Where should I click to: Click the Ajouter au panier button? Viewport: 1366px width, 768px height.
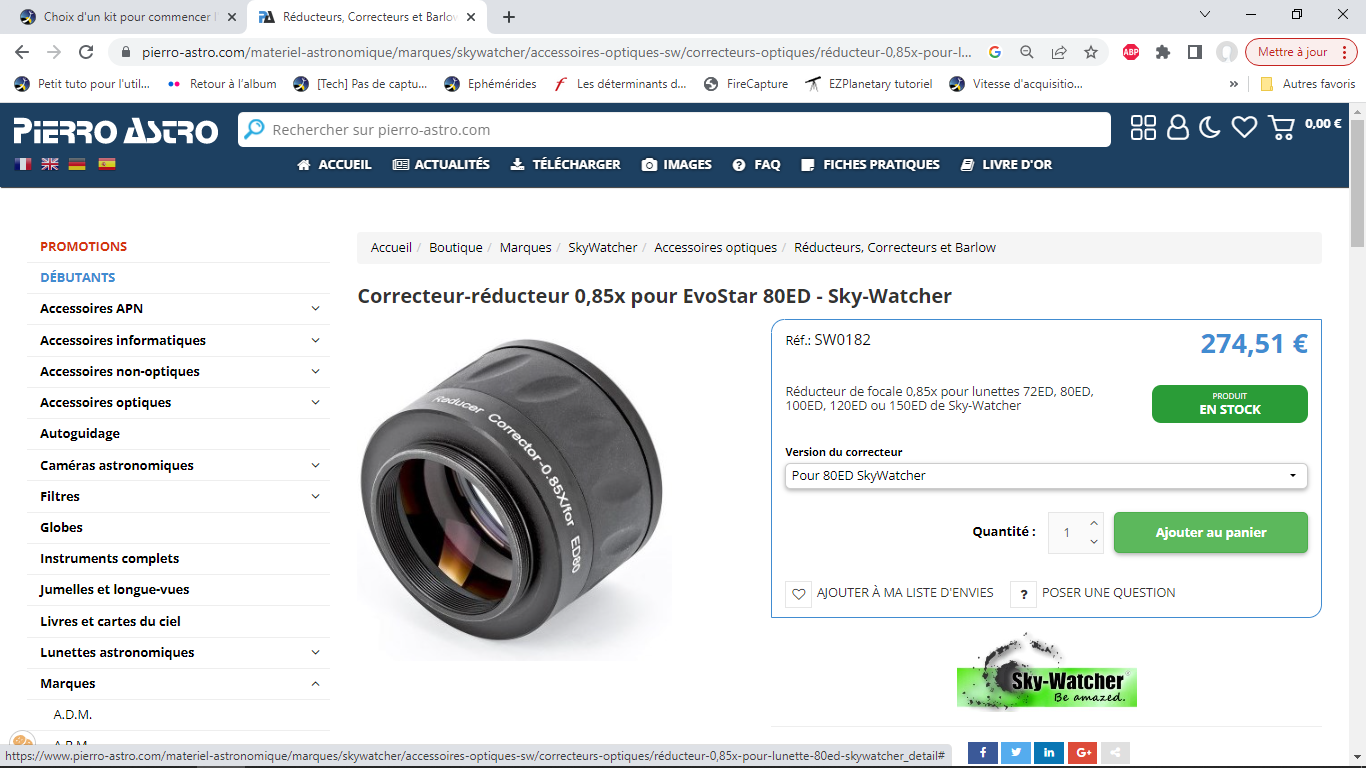click(1211, 533)
